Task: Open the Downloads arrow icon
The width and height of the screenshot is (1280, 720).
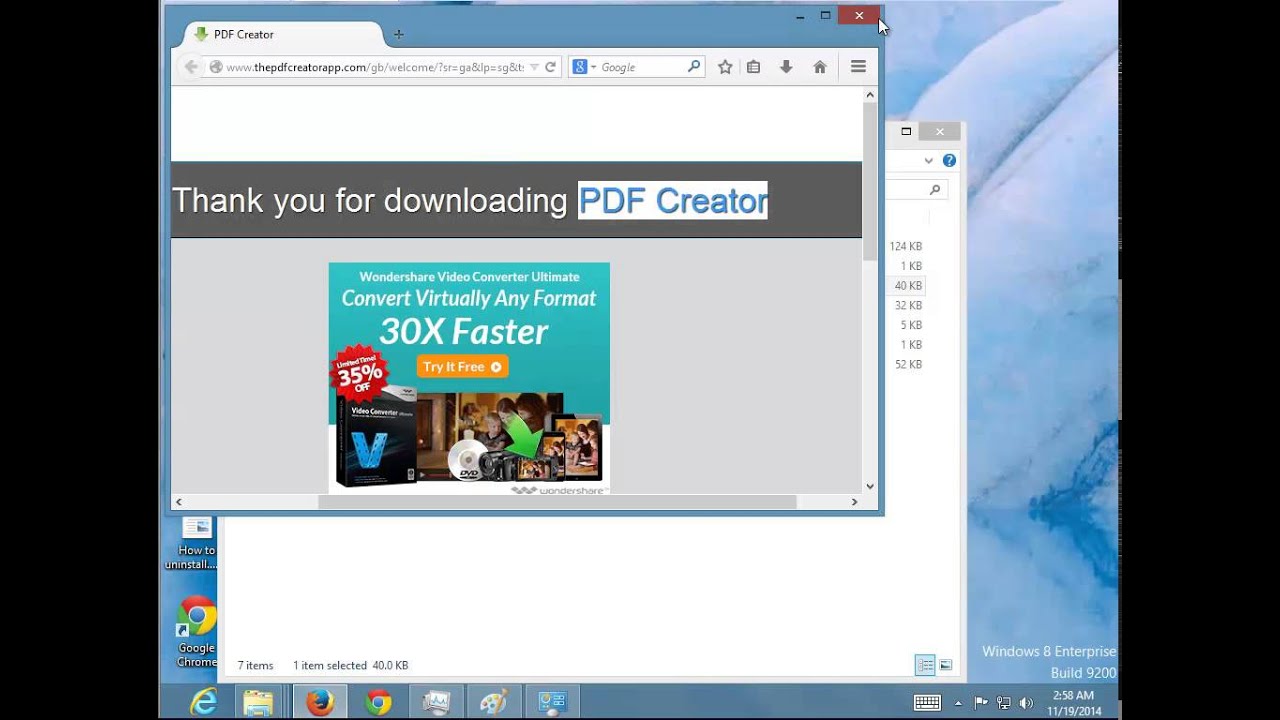Action: 786,67
